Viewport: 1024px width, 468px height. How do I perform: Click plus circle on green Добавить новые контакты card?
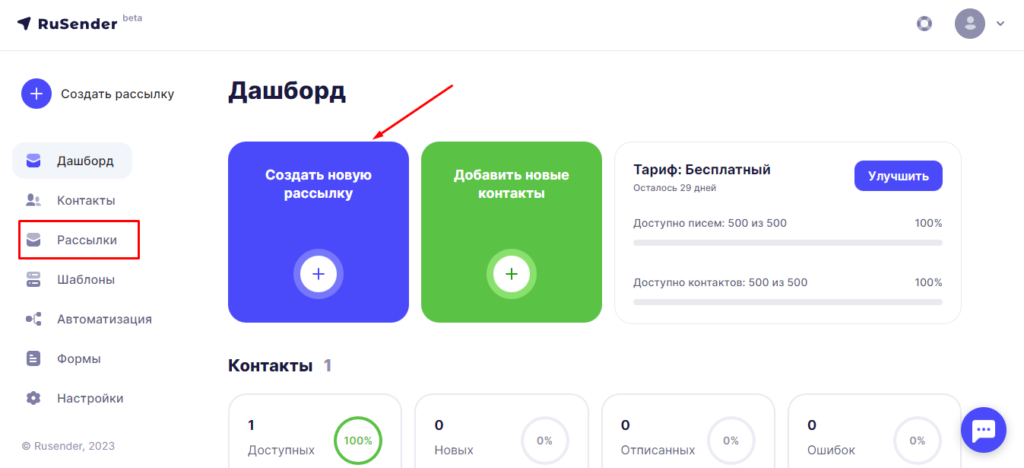(511, 273)
